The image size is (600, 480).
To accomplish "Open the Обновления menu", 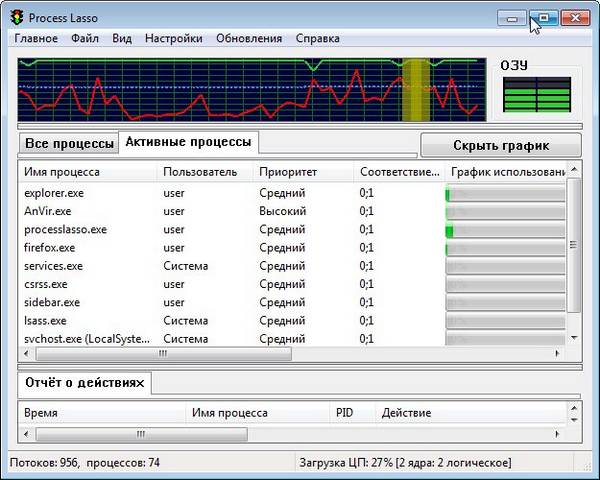I will point(249,39).
